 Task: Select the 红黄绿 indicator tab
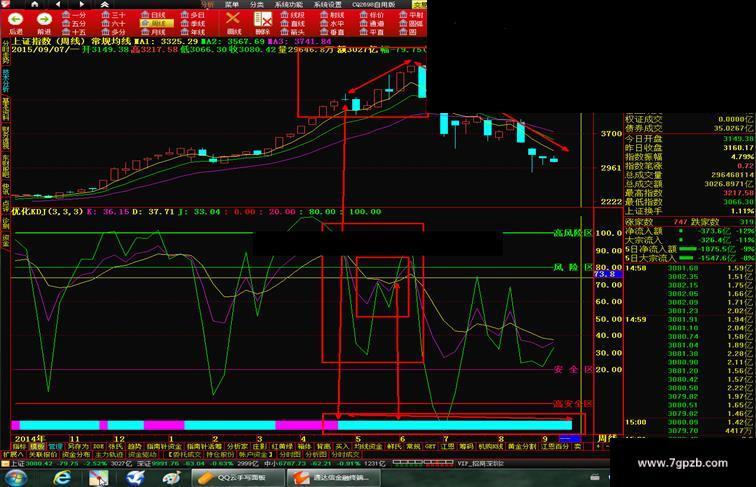coord(283,446)
